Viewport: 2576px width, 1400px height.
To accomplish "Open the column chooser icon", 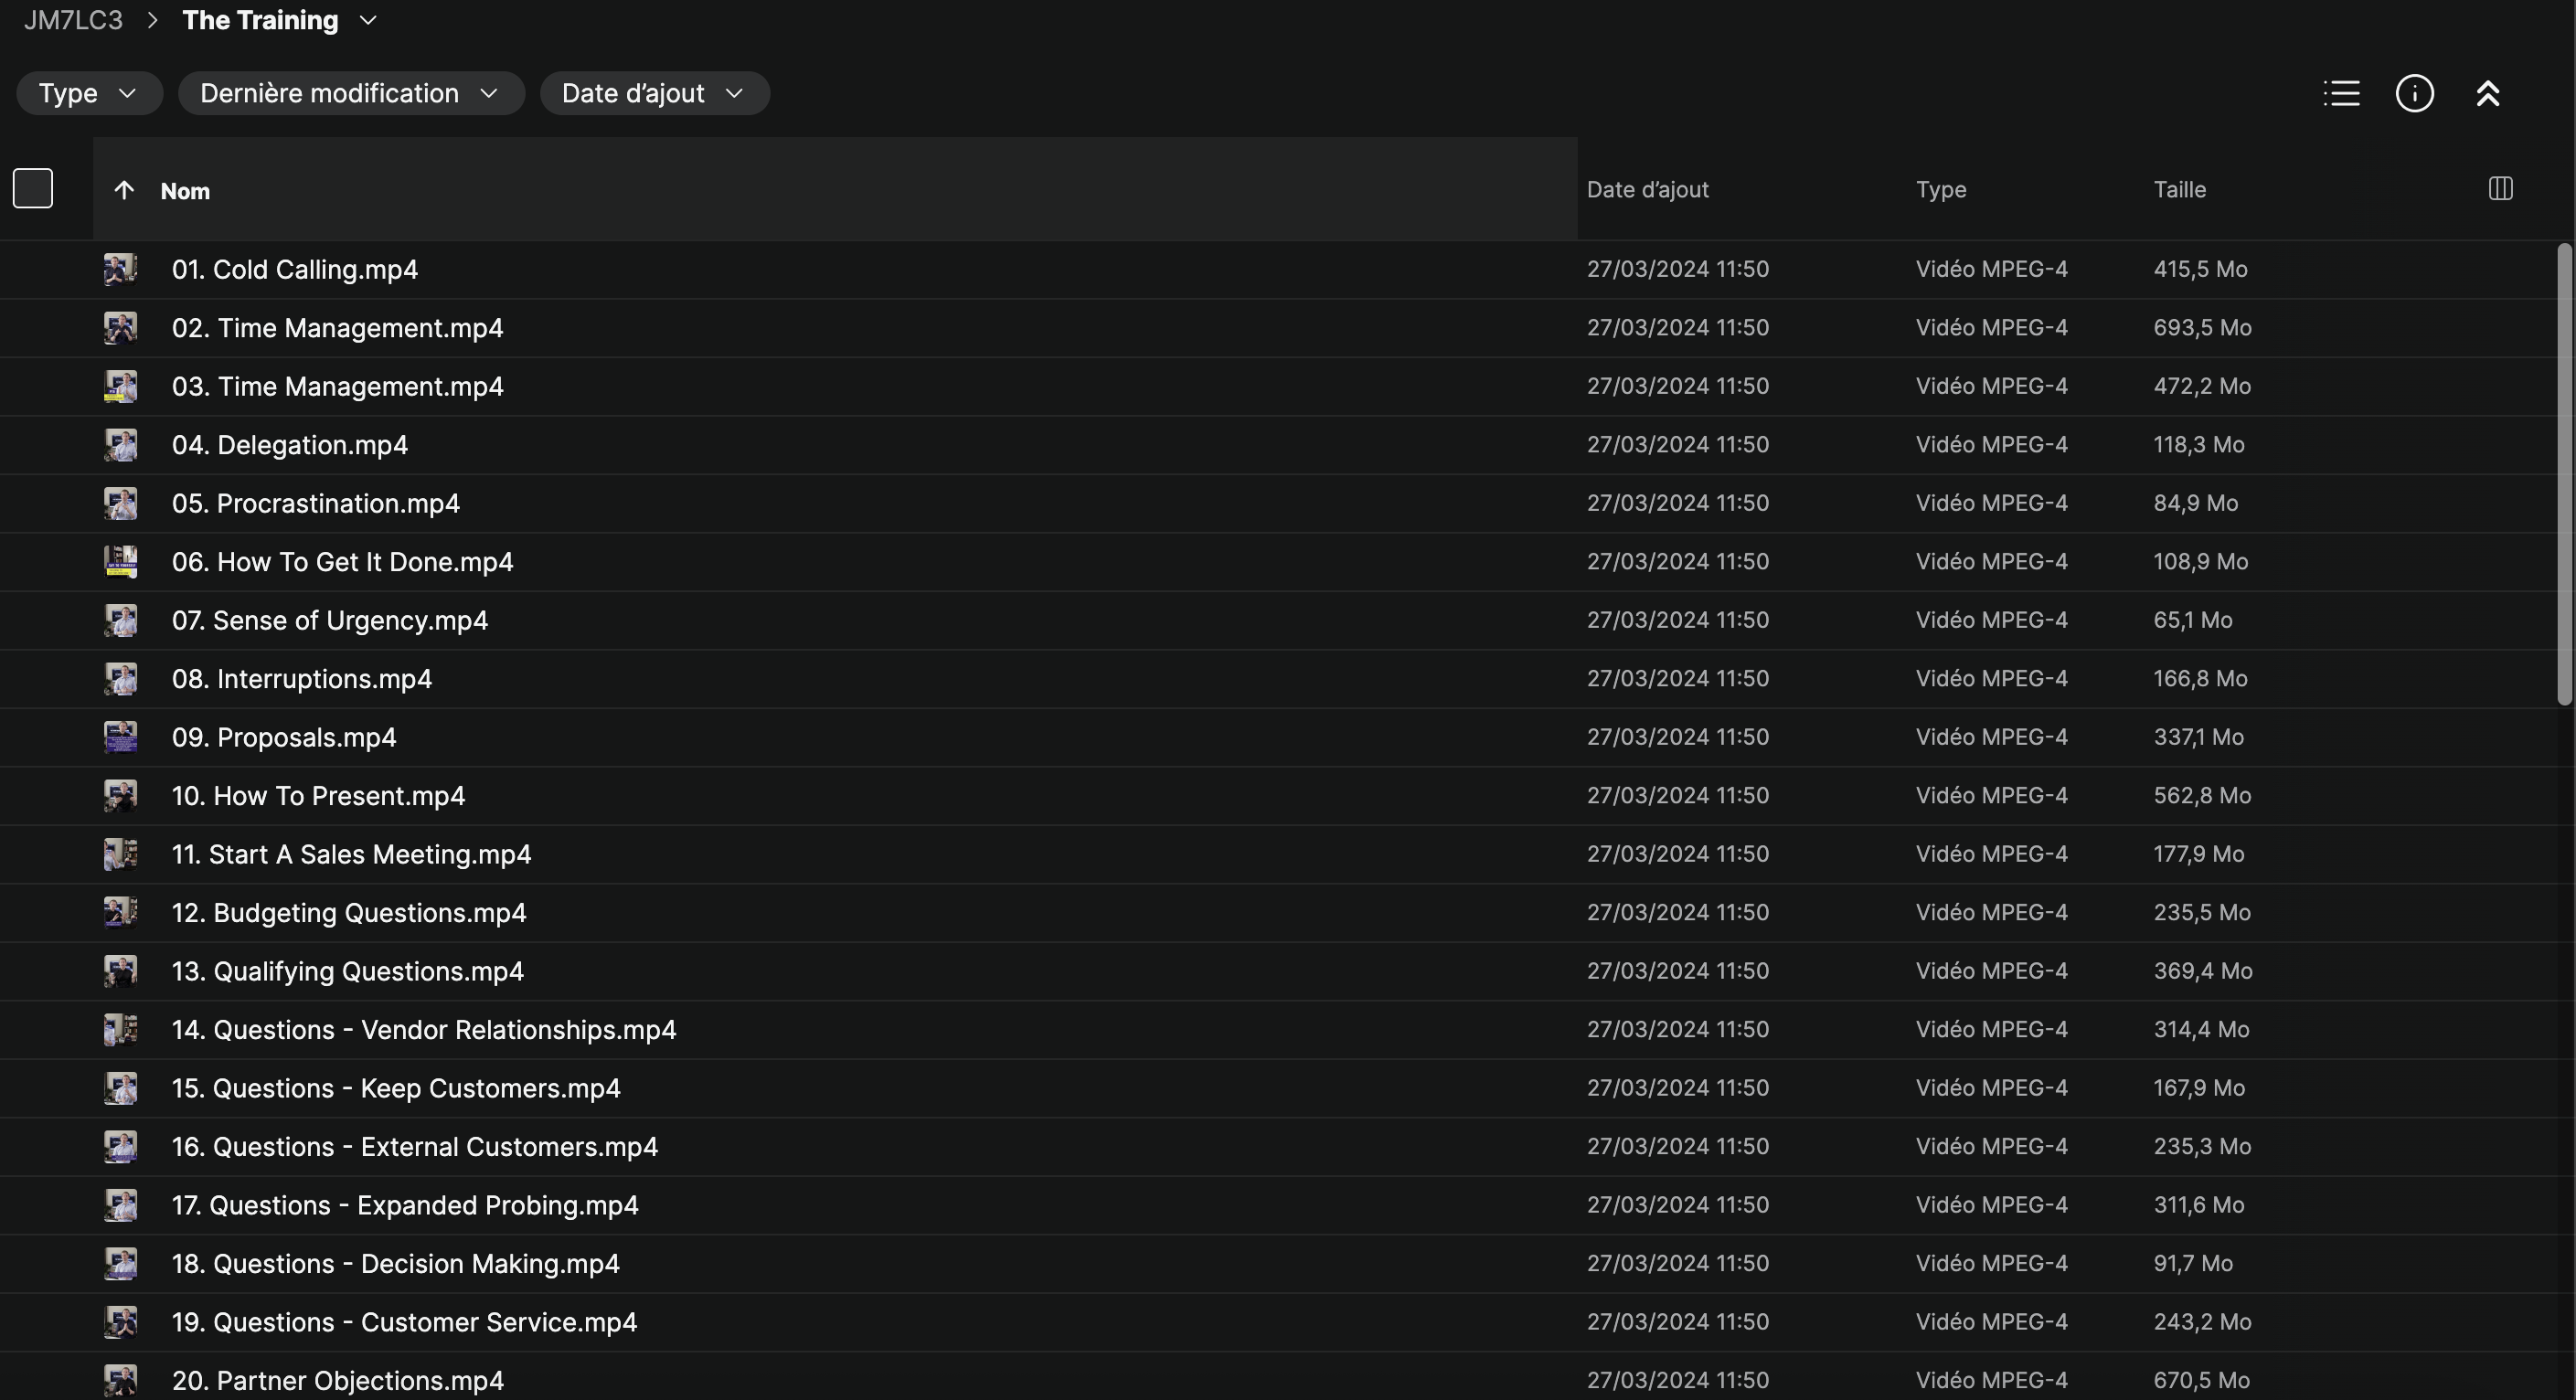I will [2500, 188].
